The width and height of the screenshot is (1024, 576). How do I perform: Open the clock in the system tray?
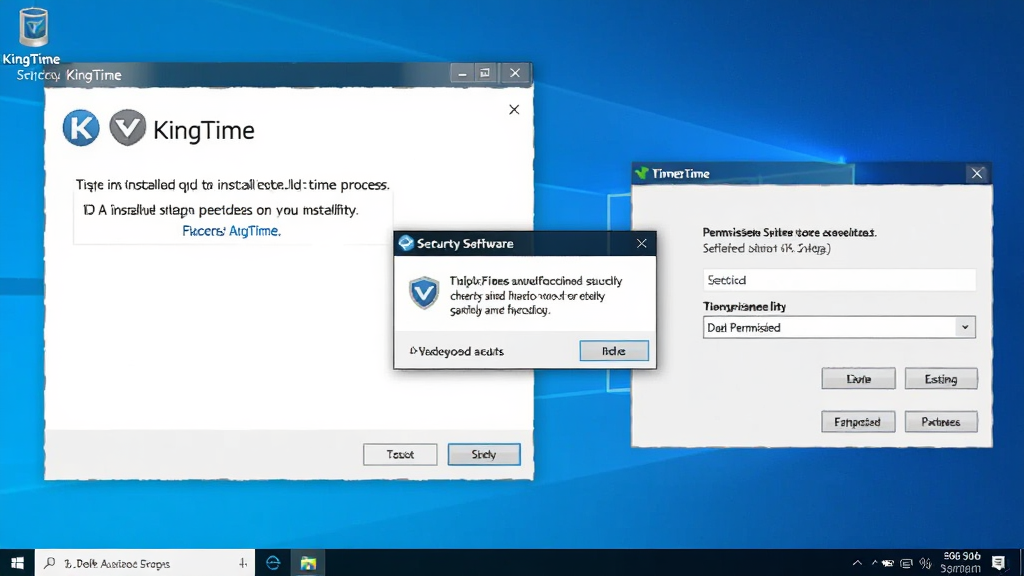tap(961, 563)
